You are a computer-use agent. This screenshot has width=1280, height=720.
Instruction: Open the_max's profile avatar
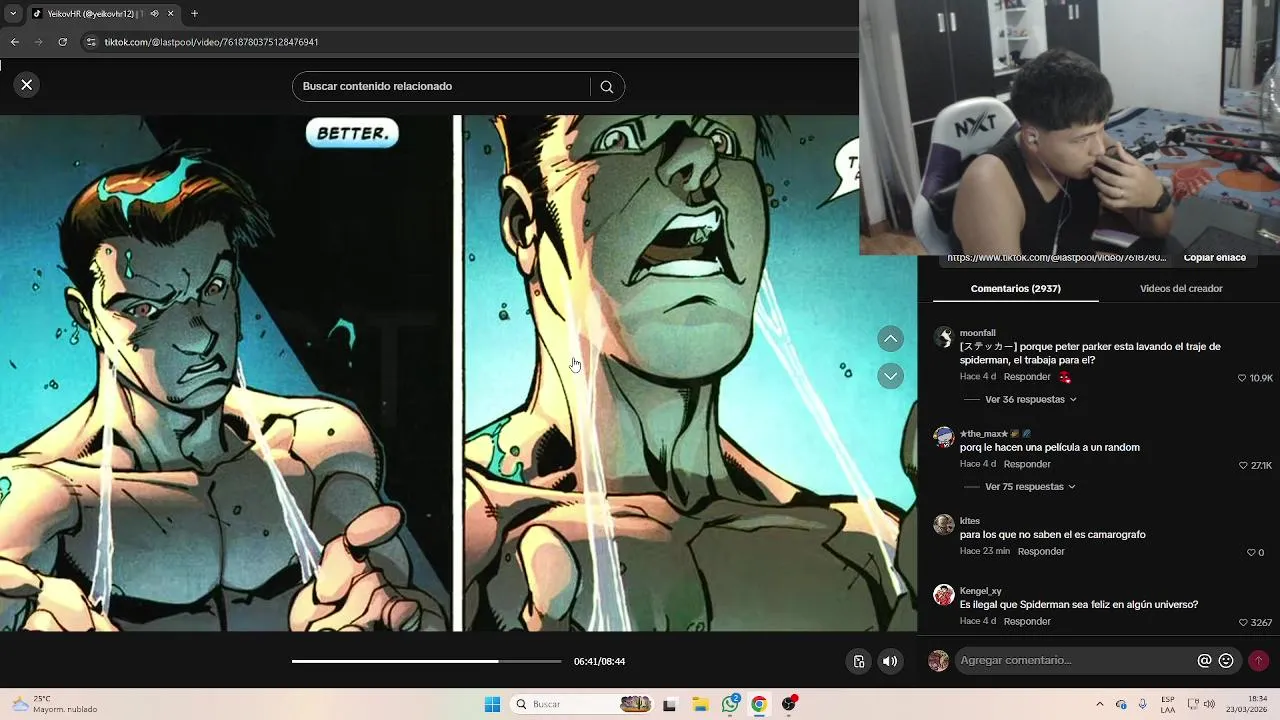(943, 438)
